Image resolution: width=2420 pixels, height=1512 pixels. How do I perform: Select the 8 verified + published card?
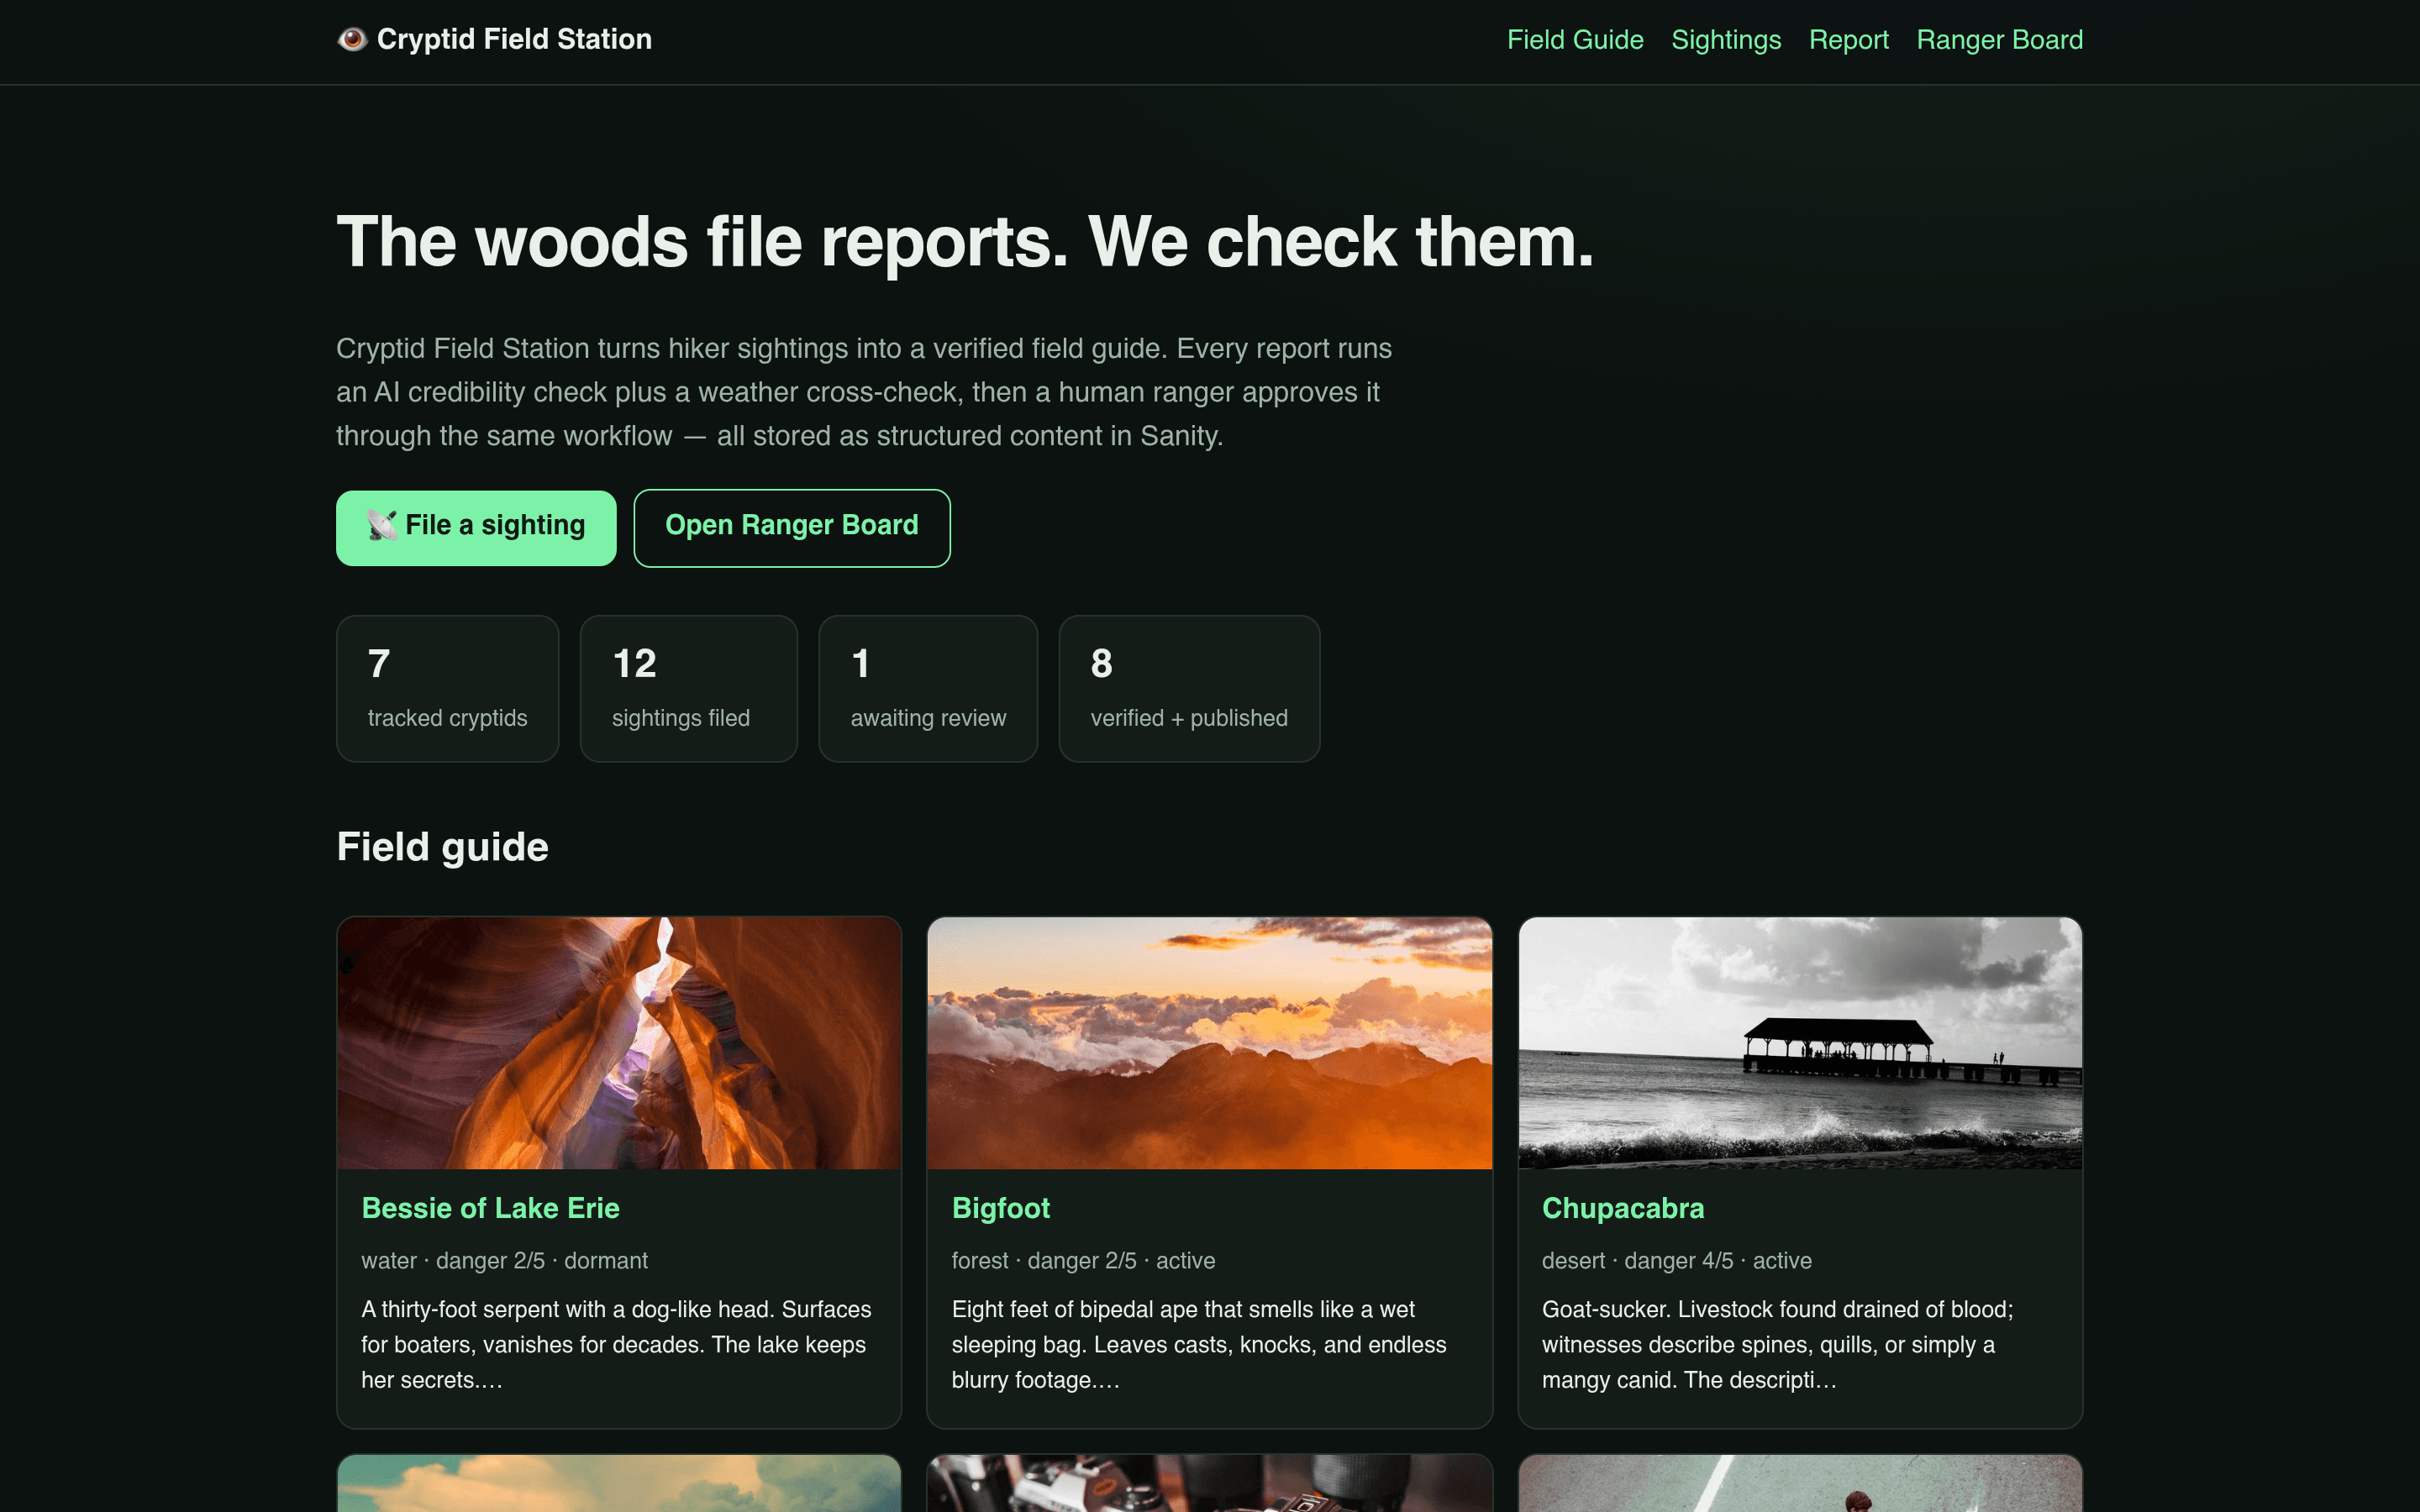point(1189,689)
